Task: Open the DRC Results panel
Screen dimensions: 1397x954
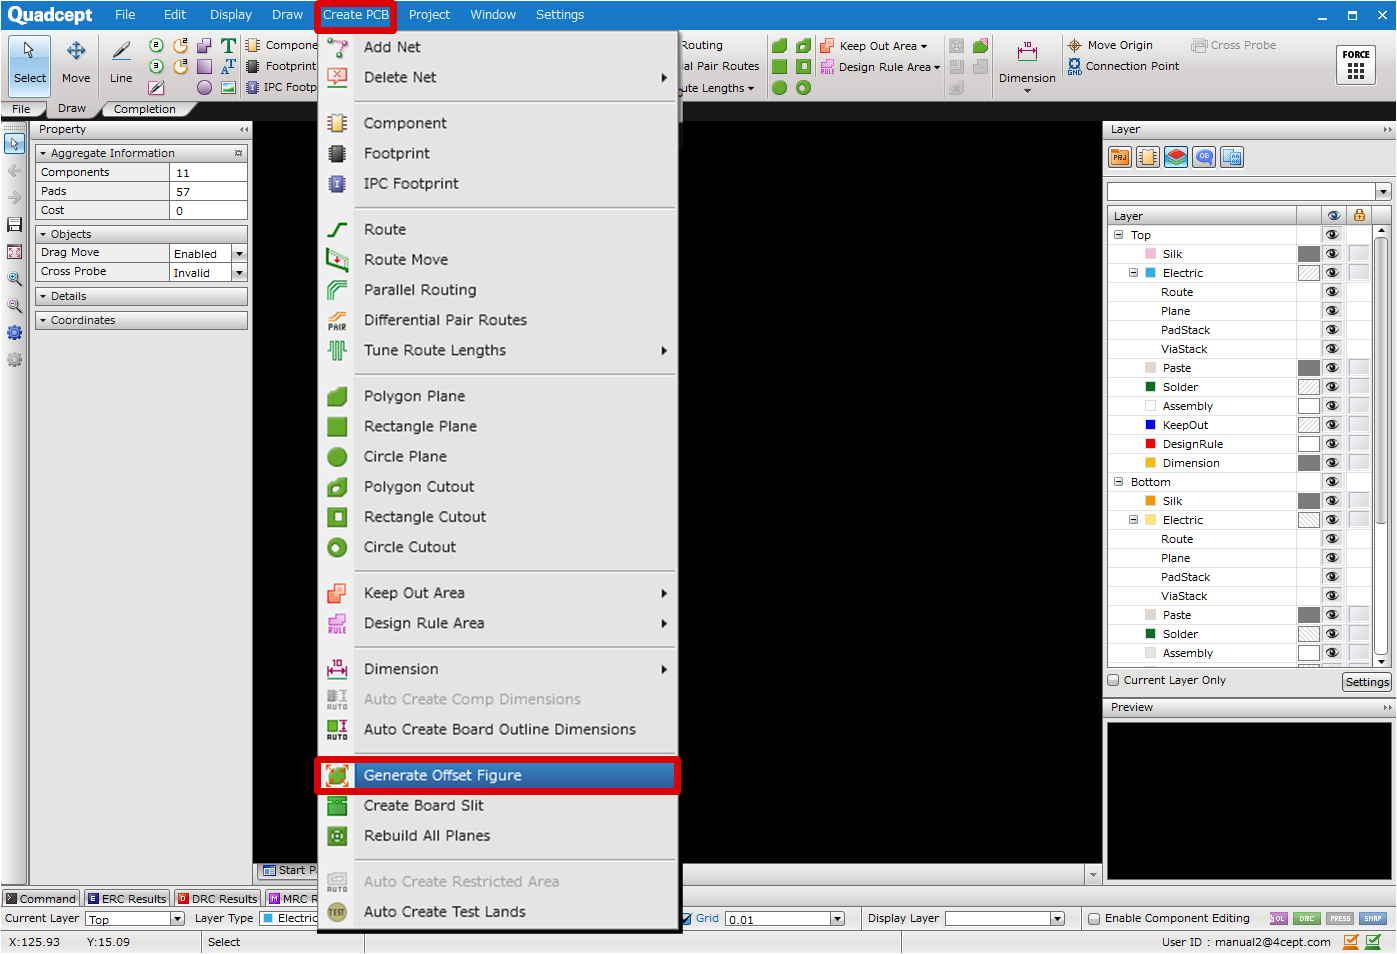Action: (x=218, y=899)
